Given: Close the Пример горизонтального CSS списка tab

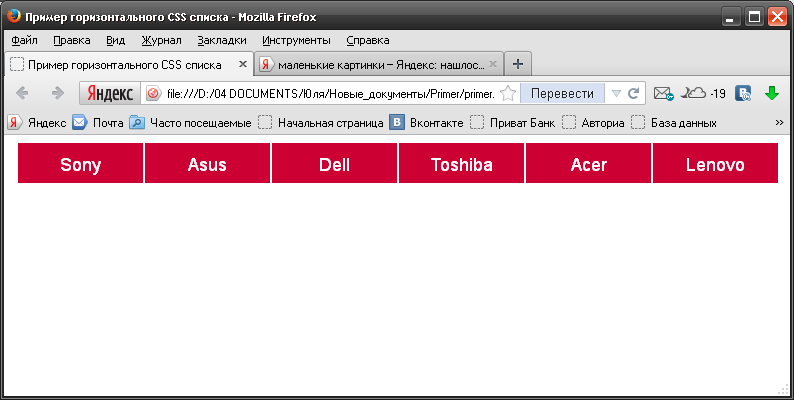Looking at the screenshot, I should [x=243, y=64].
